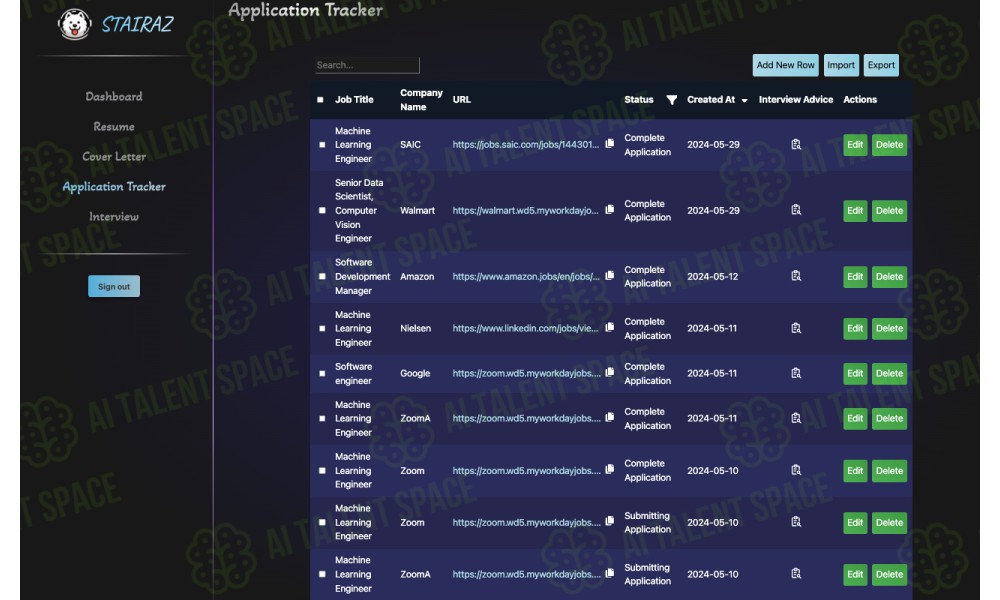Click the 'Software Development Manager' job title
This screenshot has width=1000, height=600.
tap(362, 277)
